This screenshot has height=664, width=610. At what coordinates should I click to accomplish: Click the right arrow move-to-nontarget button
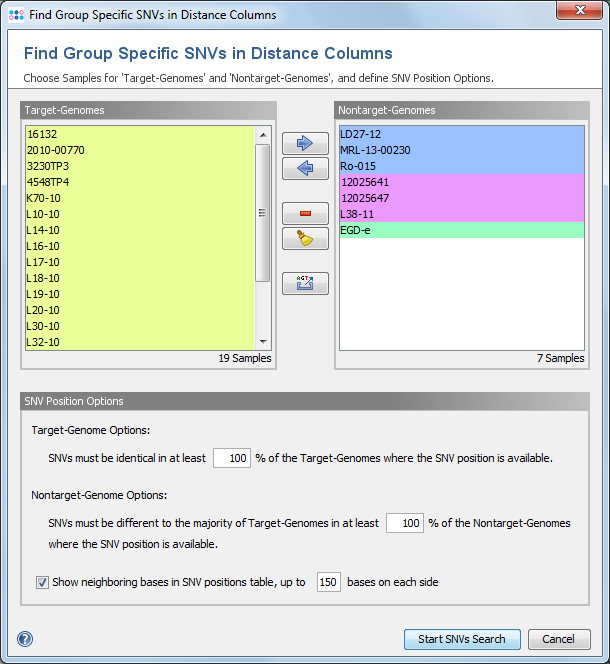305,143
